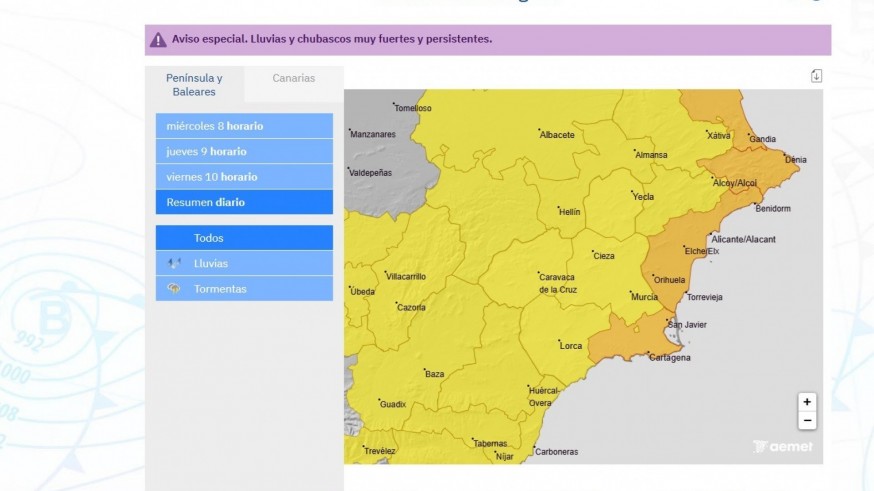
Task: Click the special warning triangle icon
Action: (x=158, y=40)
